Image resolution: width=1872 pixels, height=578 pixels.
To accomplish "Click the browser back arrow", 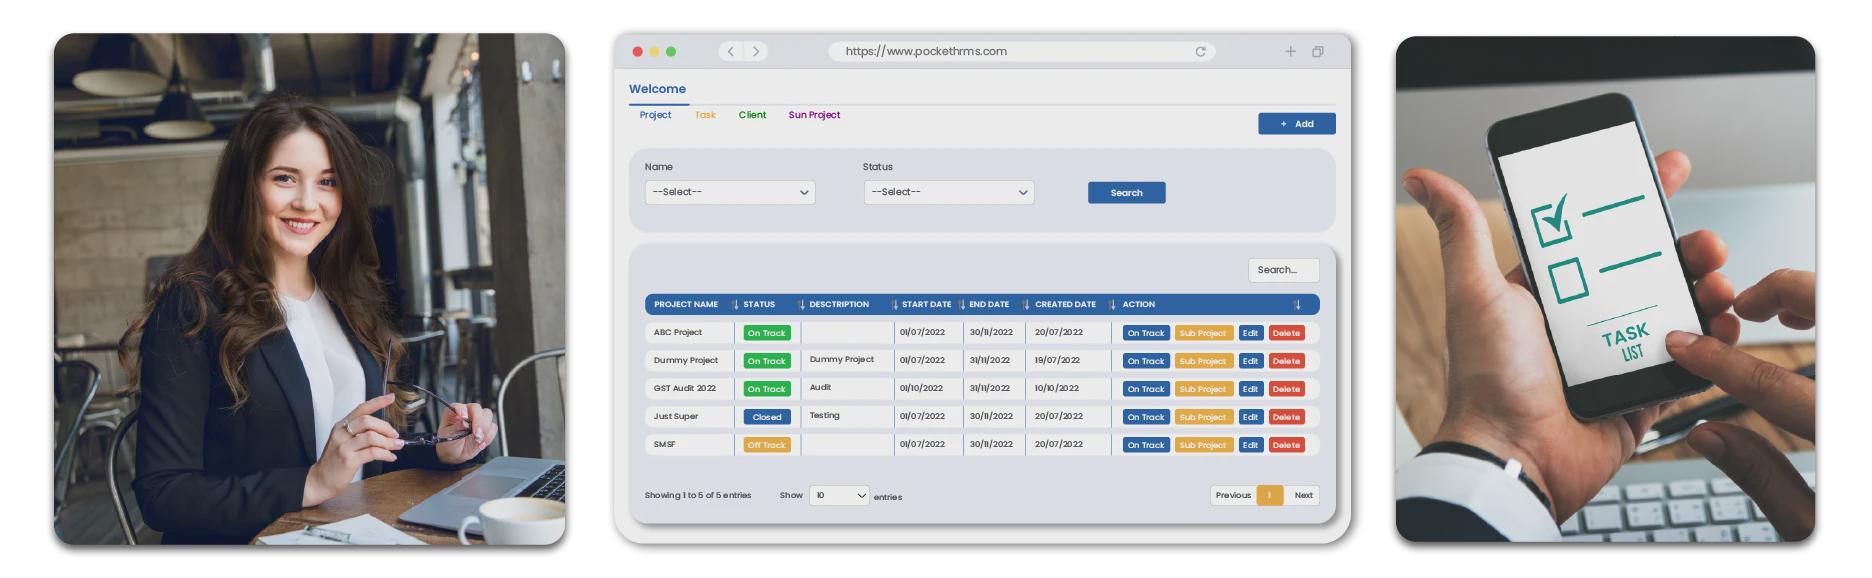I will (x=731, y=51).
